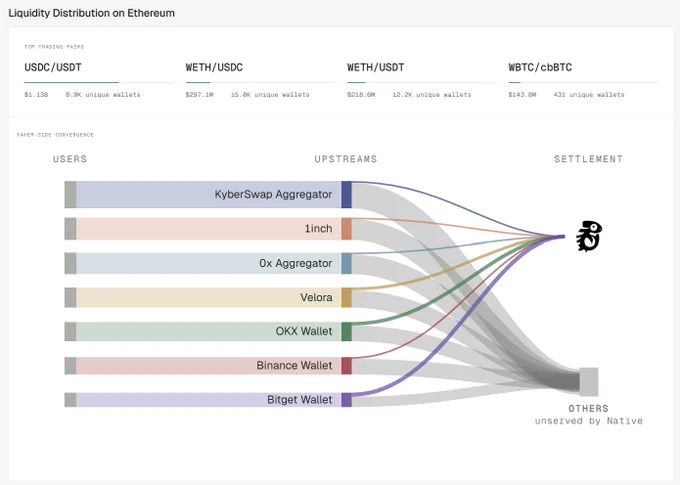Viewport: 680px width, 485px height.
Task: Select the WBTC/cbBTC trading pair
Action: point(540,67)
